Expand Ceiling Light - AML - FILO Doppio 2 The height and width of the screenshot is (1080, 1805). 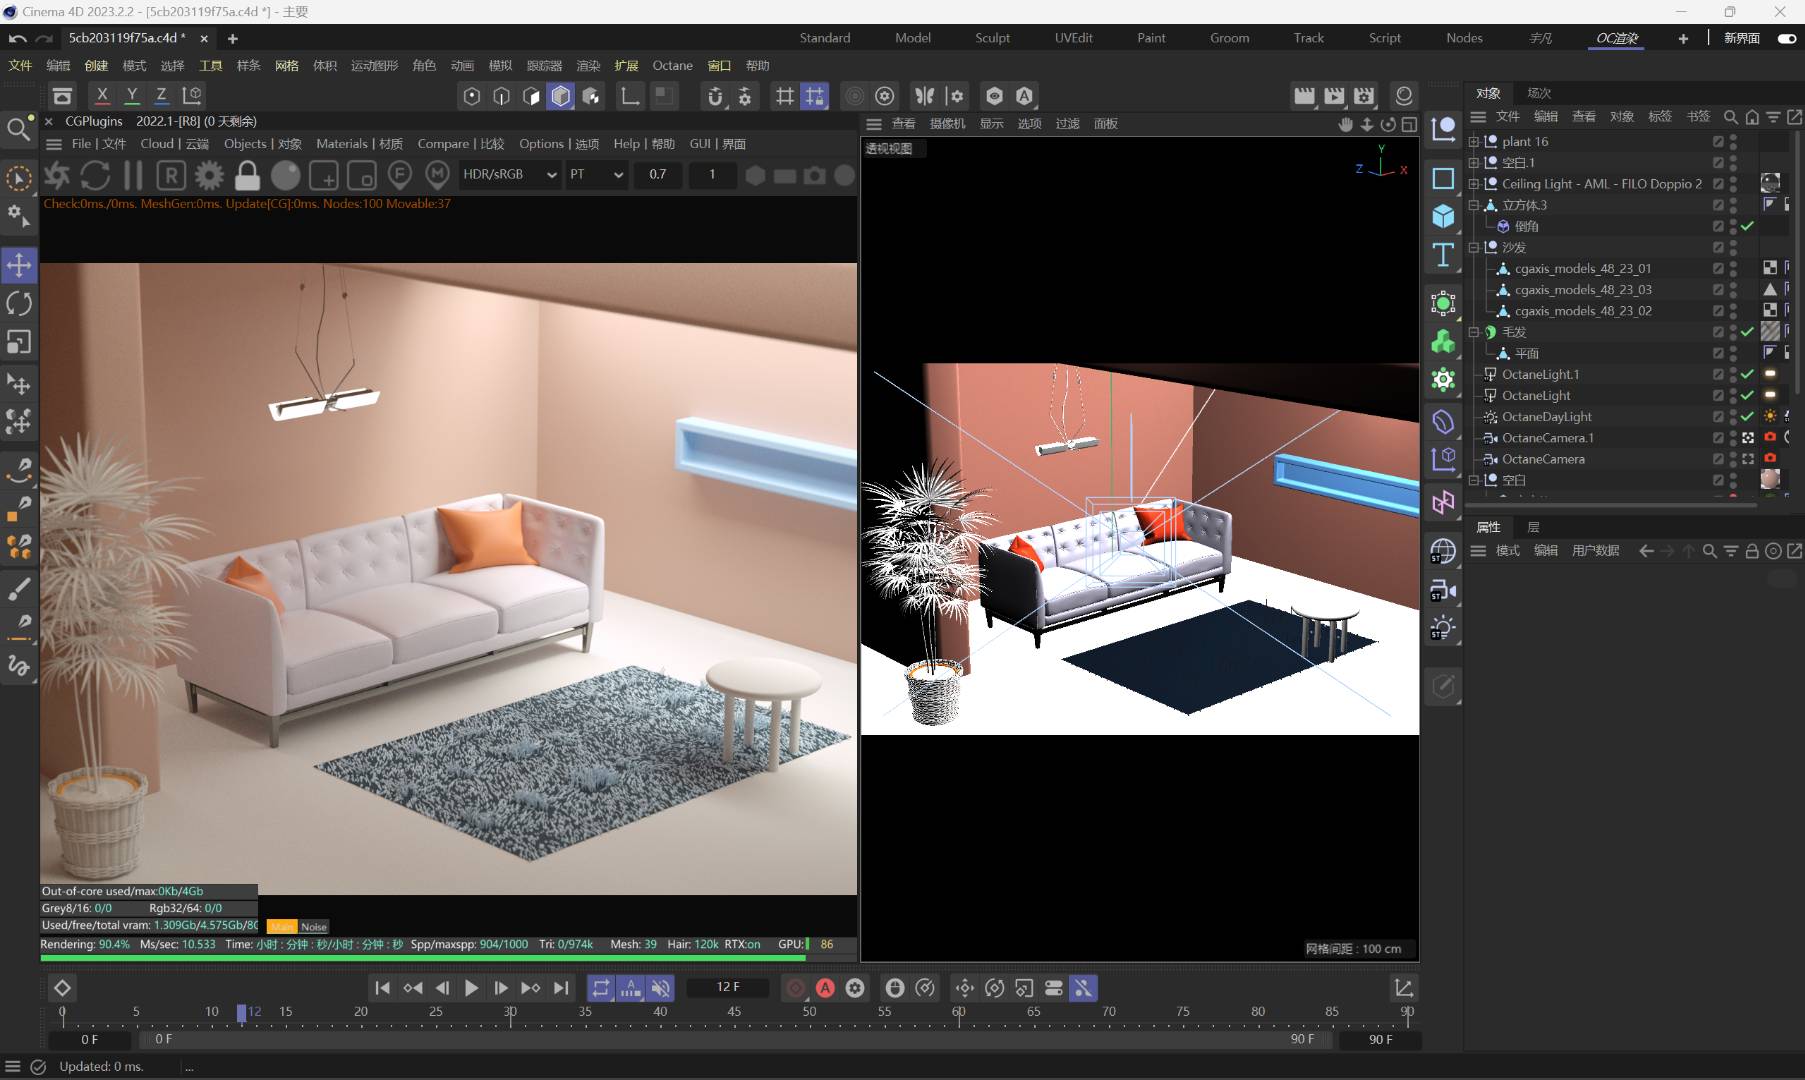coord(1473,184)
